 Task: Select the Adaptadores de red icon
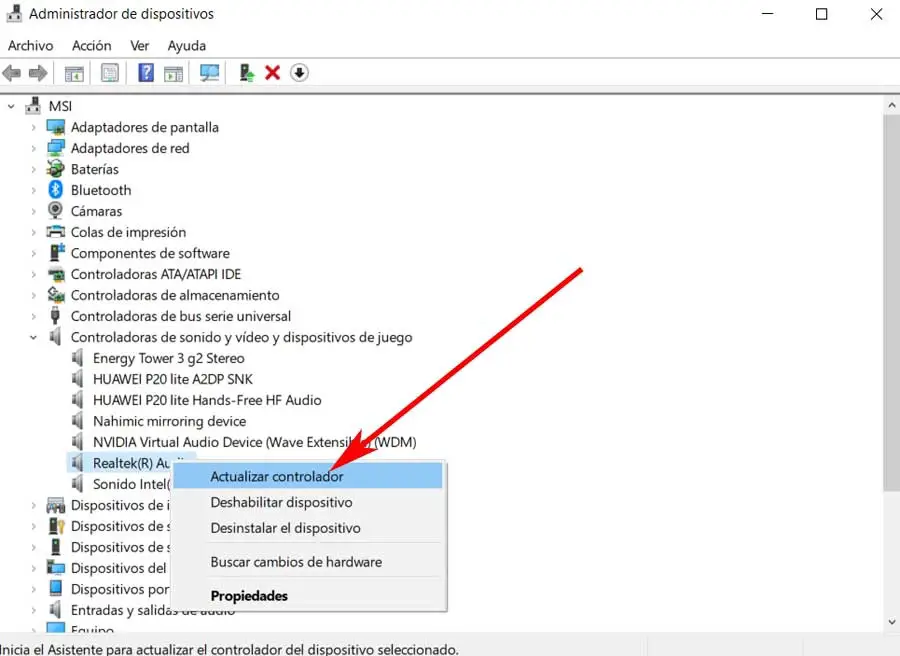click(x=56, y=147)
